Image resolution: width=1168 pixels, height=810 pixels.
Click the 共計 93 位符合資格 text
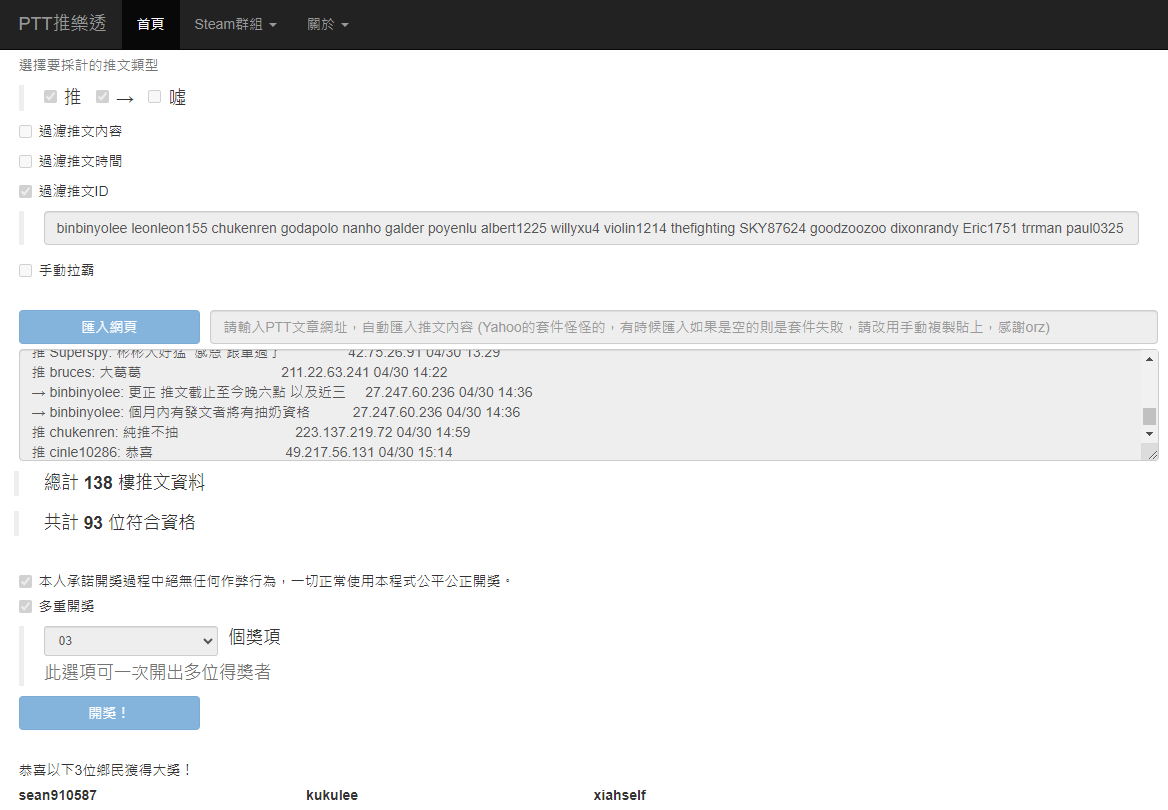point(119,522)
